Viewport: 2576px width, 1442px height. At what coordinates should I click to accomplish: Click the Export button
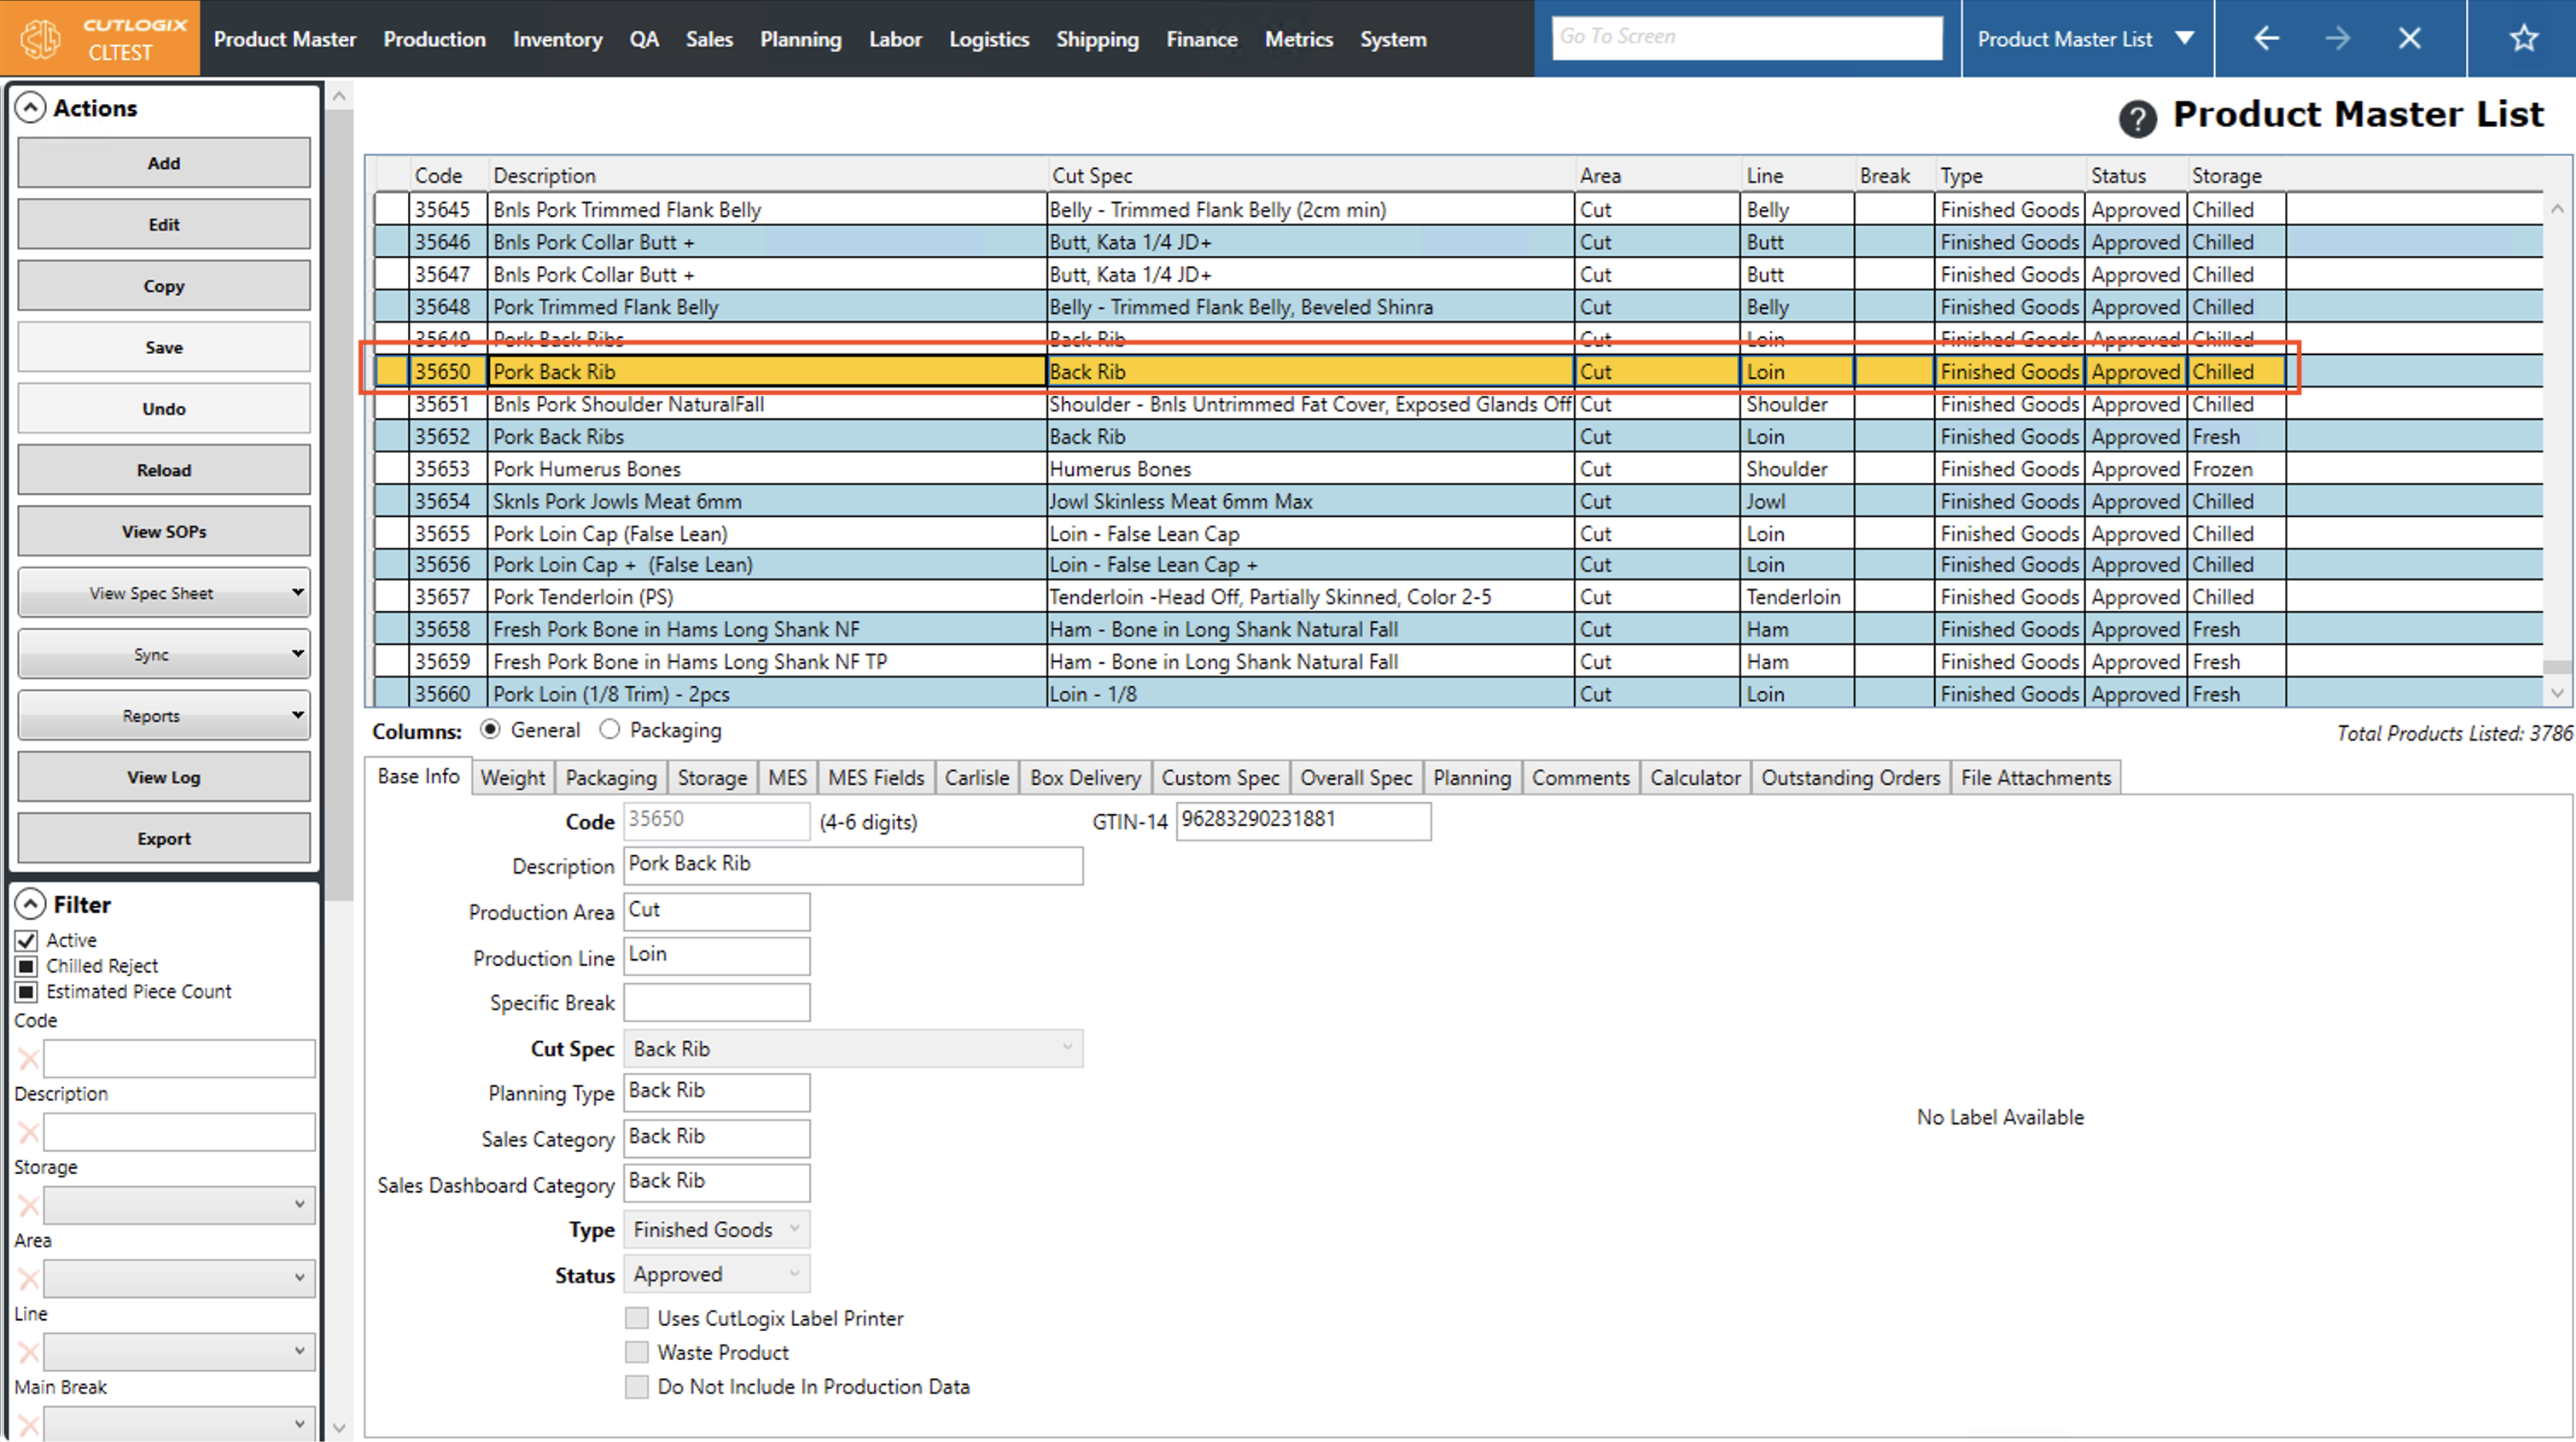164,839
